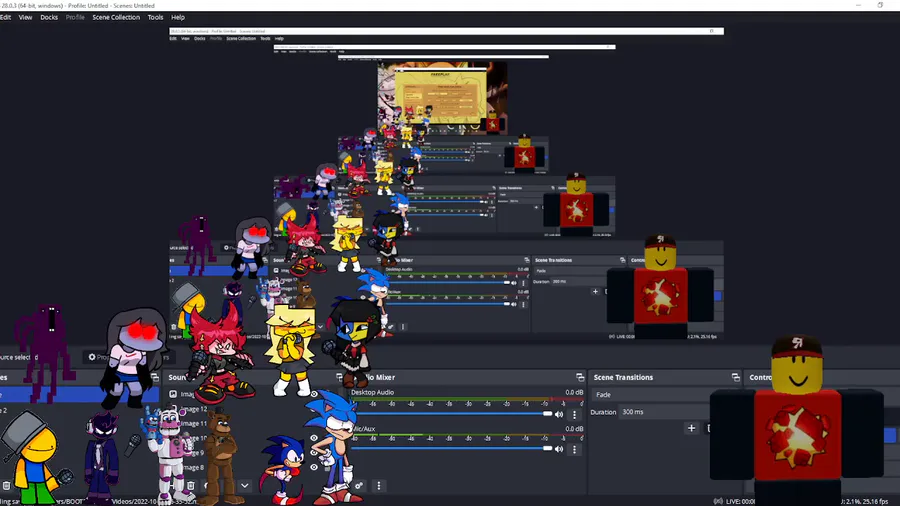Click the main Mic/Aux label
Image resolution: width=900 pixels, height=506 pixels.
coord(364,429)
